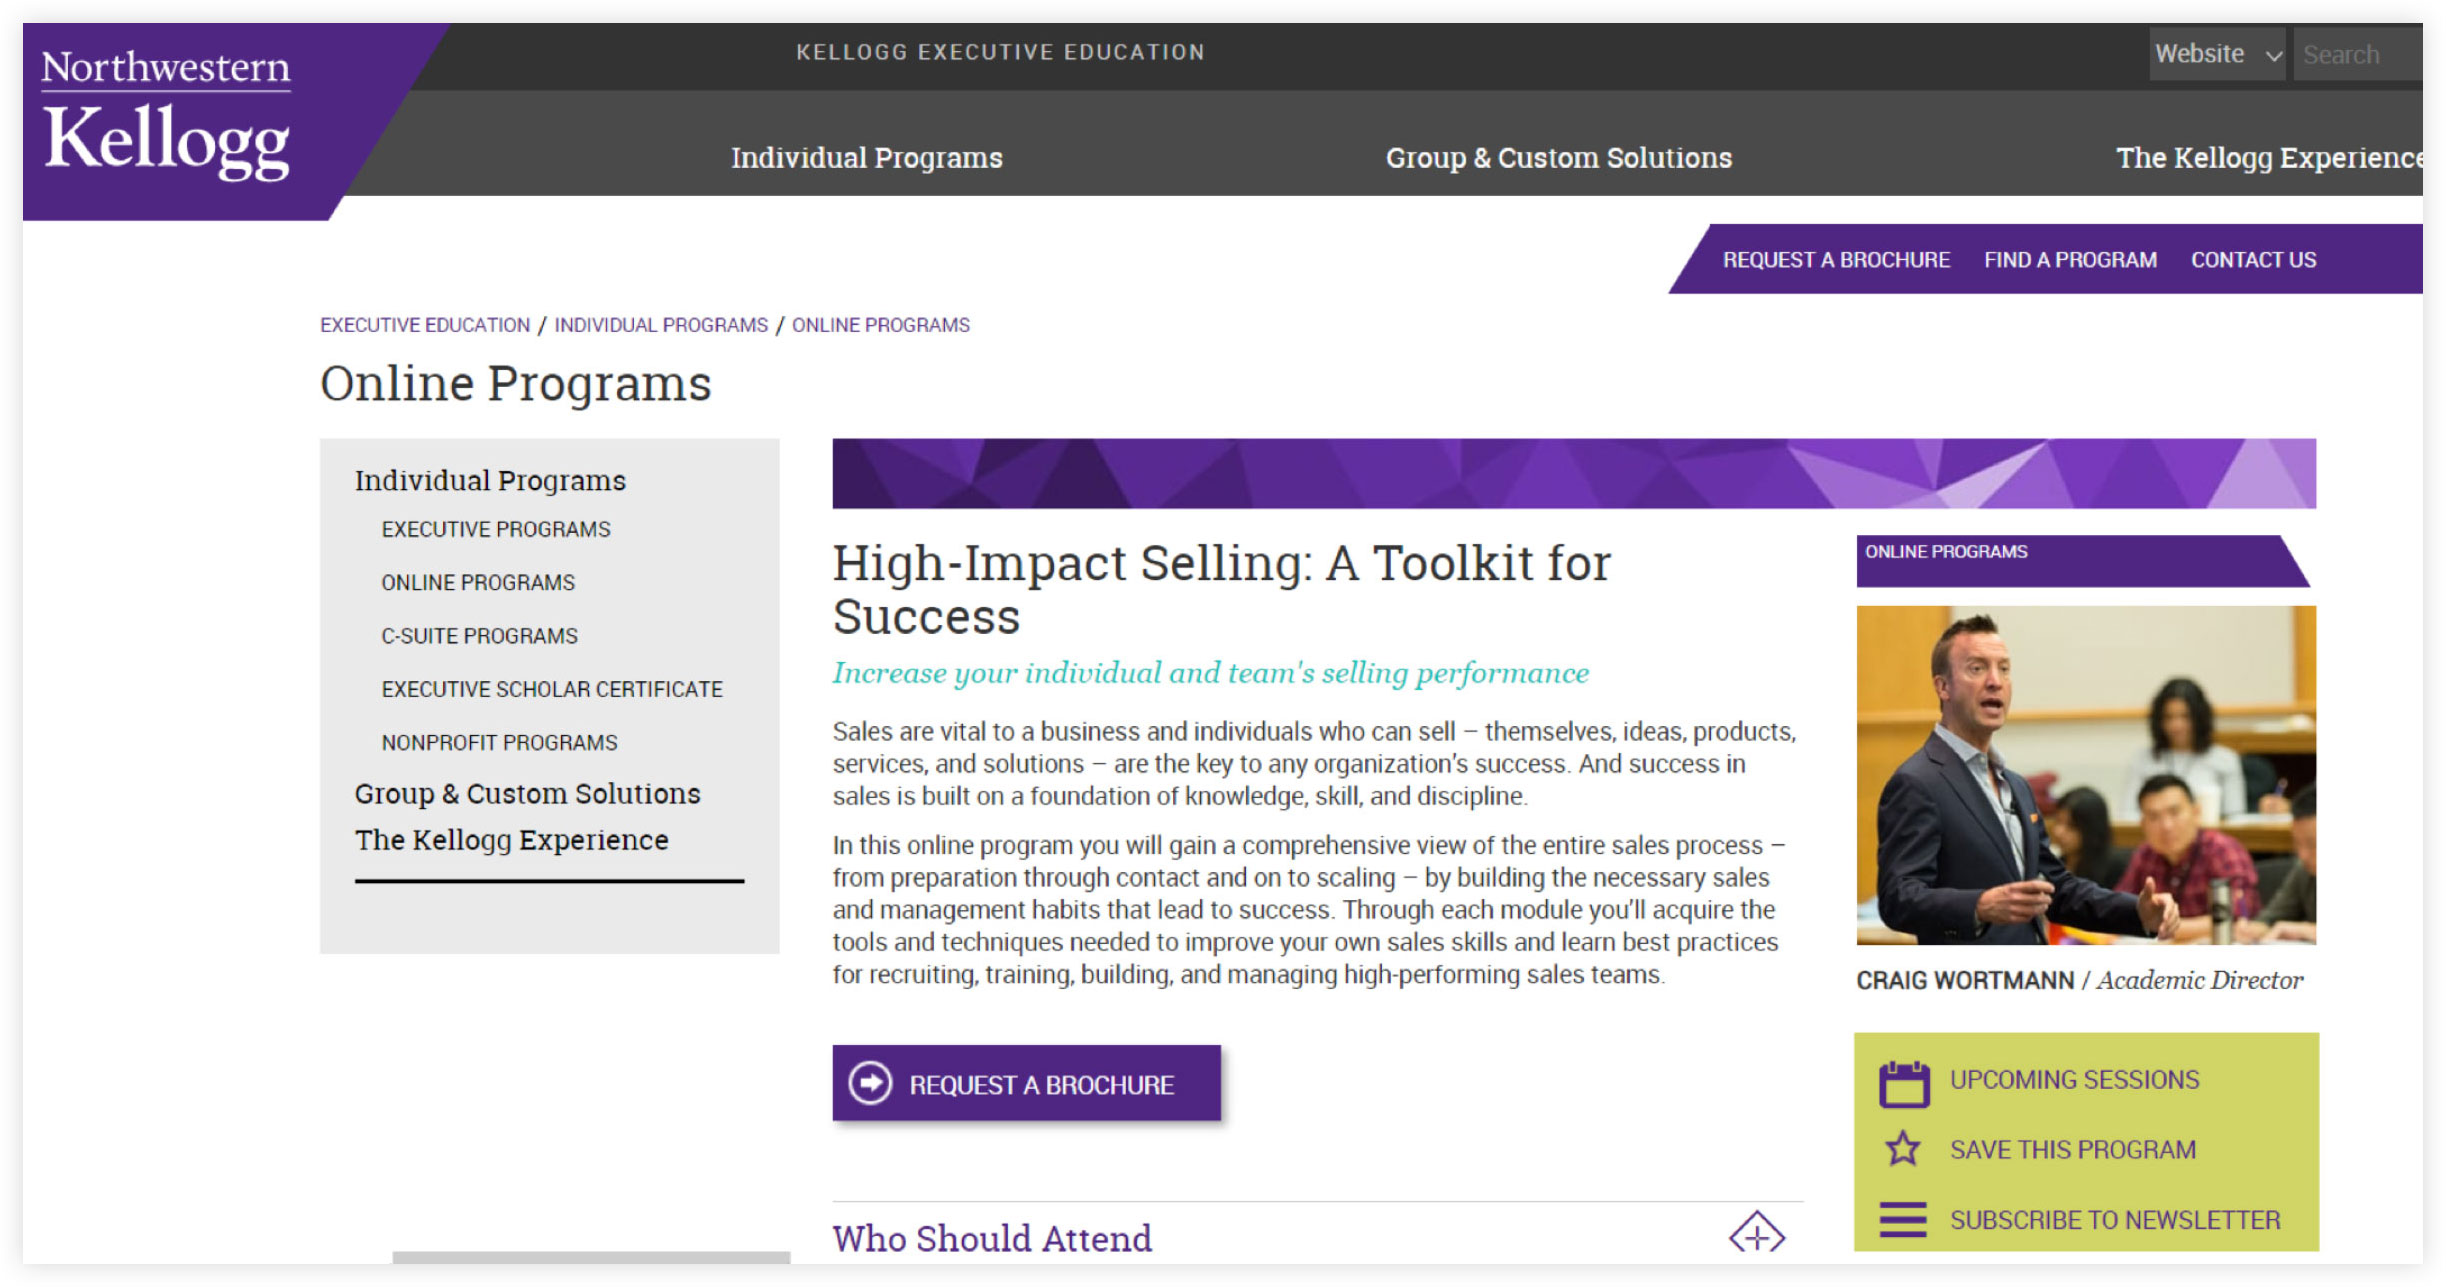Go to Online Programs breadcrumb
The width and height of the screenshot is (2446, 1287).
pos(881,325)
